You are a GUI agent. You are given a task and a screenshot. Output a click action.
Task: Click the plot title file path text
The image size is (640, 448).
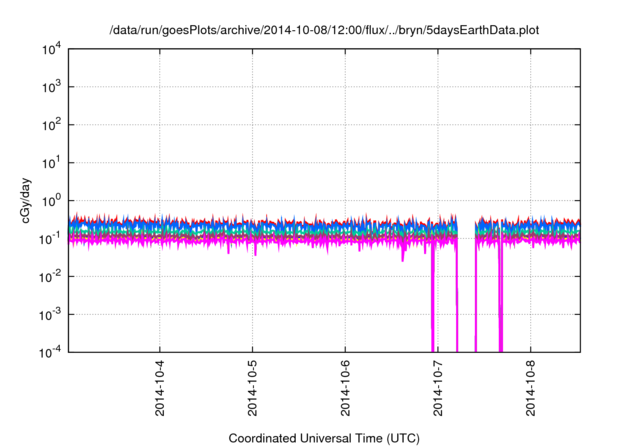point(324,30)
